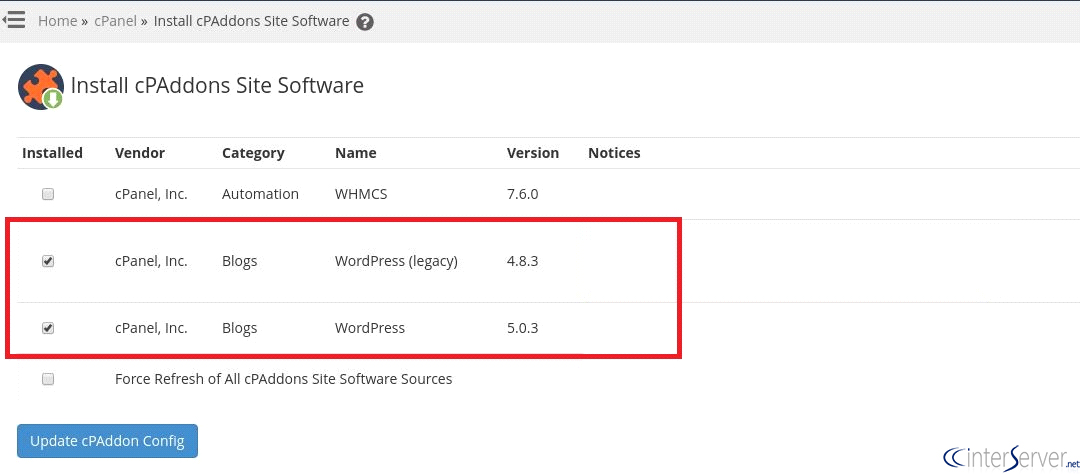Click the Category column header
The height and width of the screenshot is (474, 1080).
tap(253, 153)
